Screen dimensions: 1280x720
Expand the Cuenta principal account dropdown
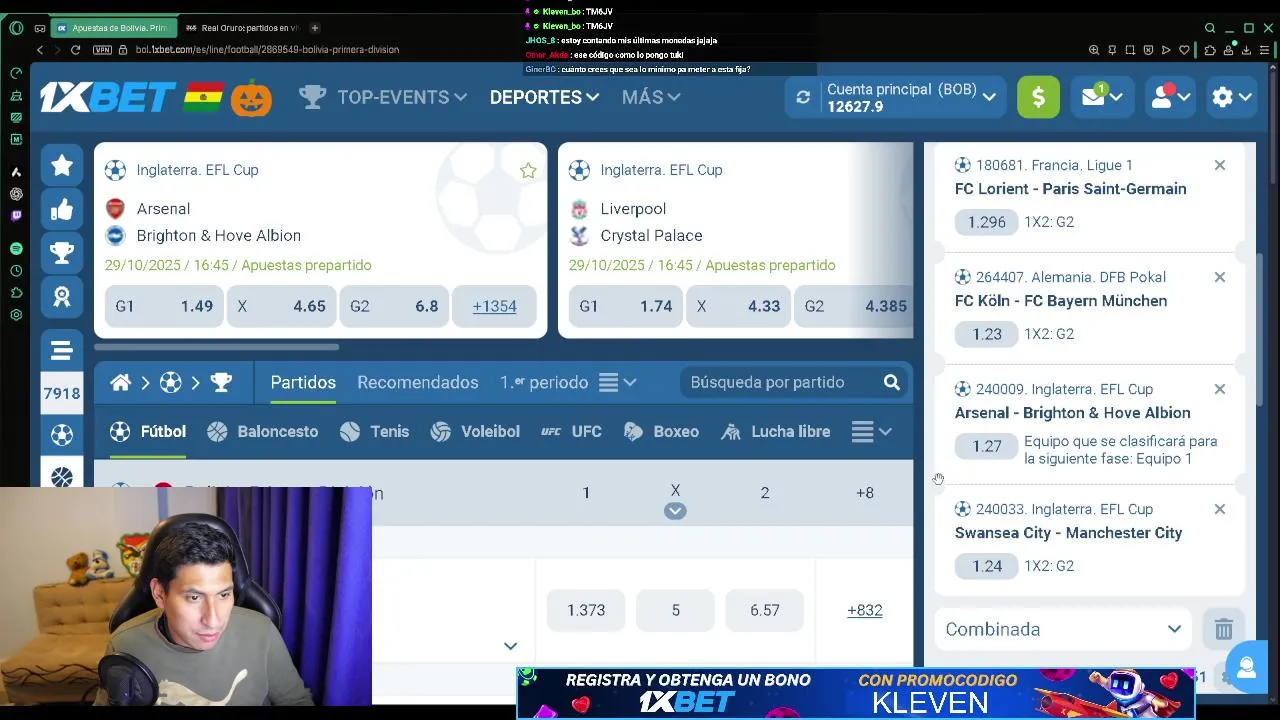(x=989, y=97)
